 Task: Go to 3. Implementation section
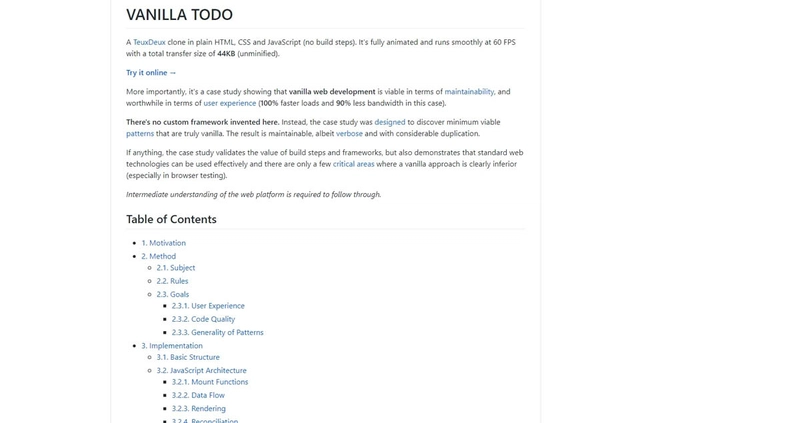point(171,346)
